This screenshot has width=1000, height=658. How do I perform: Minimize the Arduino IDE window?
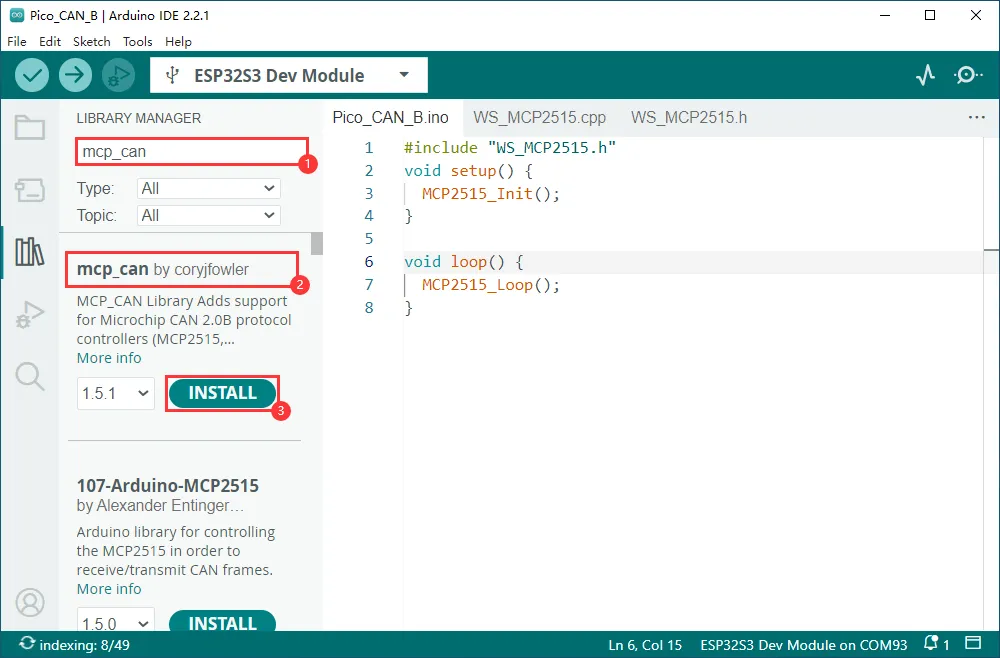tap(885, 15)
